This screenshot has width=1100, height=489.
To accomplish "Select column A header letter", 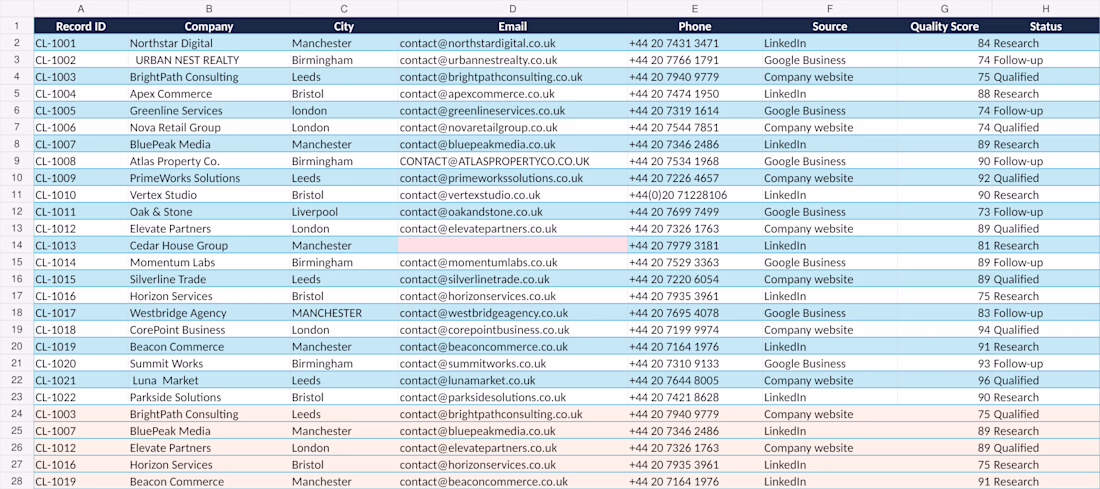I will (81, 8).
